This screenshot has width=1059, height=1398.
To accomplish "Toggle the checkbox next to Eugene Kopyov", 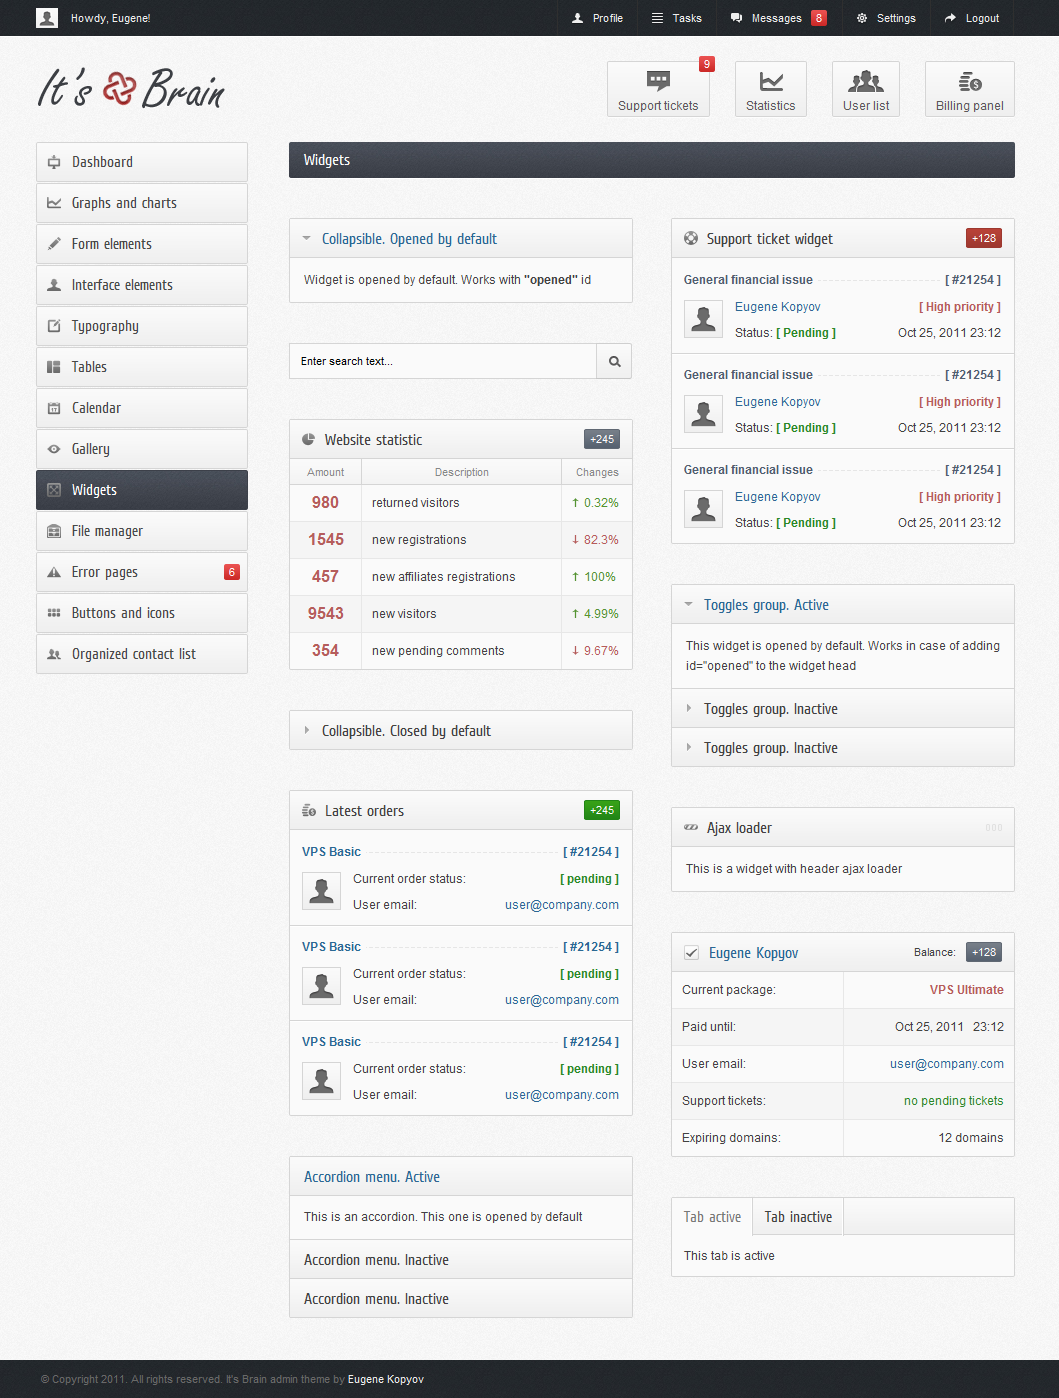I will coord(691,953).
